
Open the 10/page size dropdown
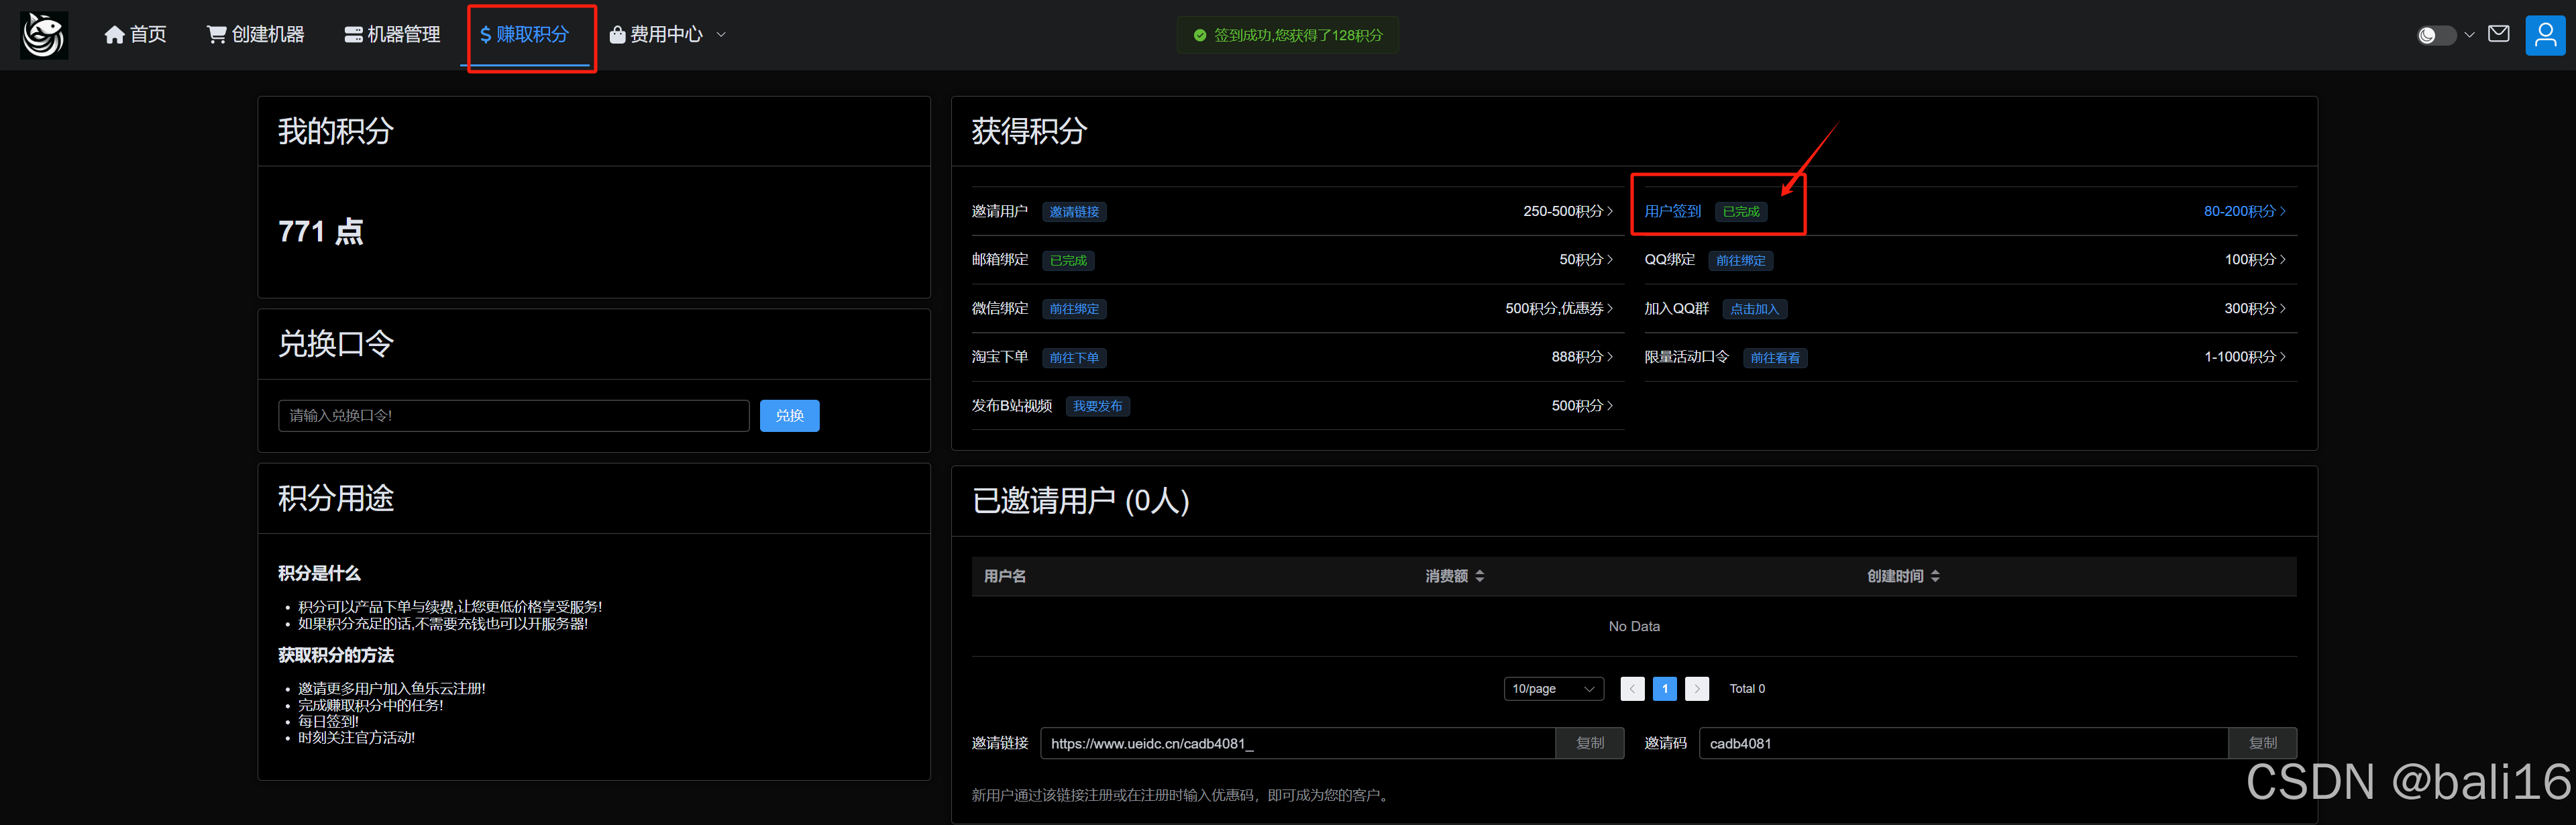pyautogui.click(x=1553, y=689)
